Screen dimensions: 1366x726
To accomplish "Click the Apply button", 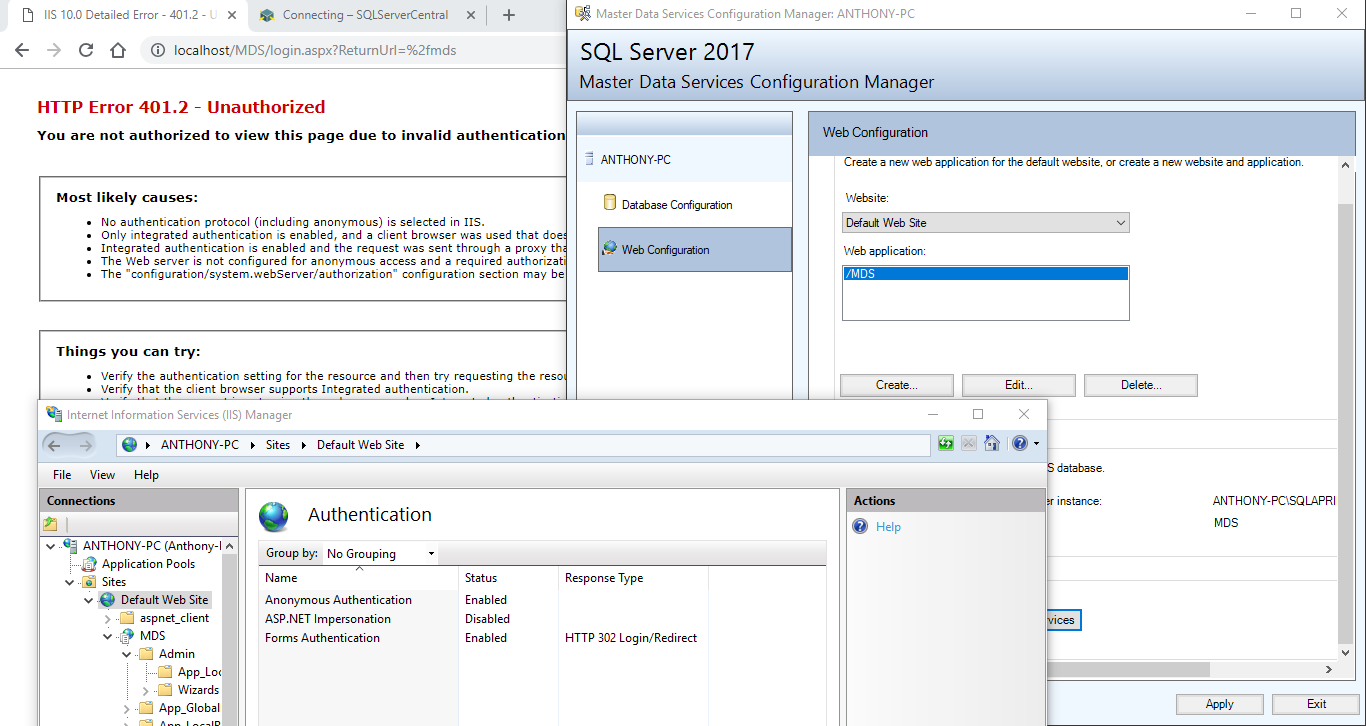I will pyautogui.click(x=1219, y=704).
